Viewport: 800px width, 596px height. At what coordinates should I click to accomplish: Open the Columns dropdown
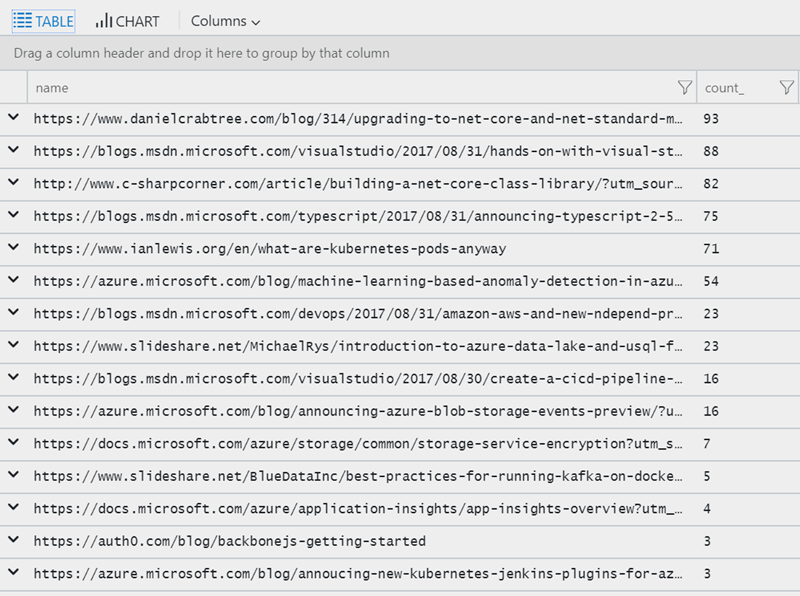pos(225,21)
